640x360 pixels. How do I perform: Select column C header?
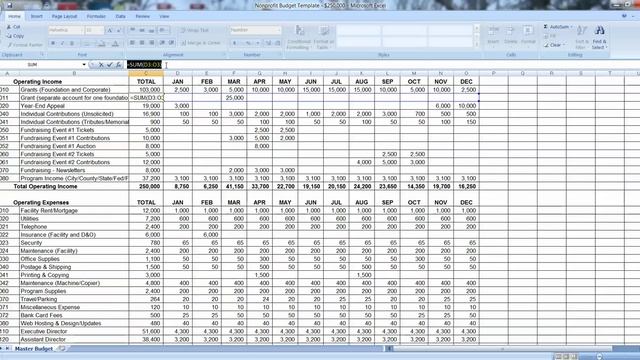tap(146, 73)
